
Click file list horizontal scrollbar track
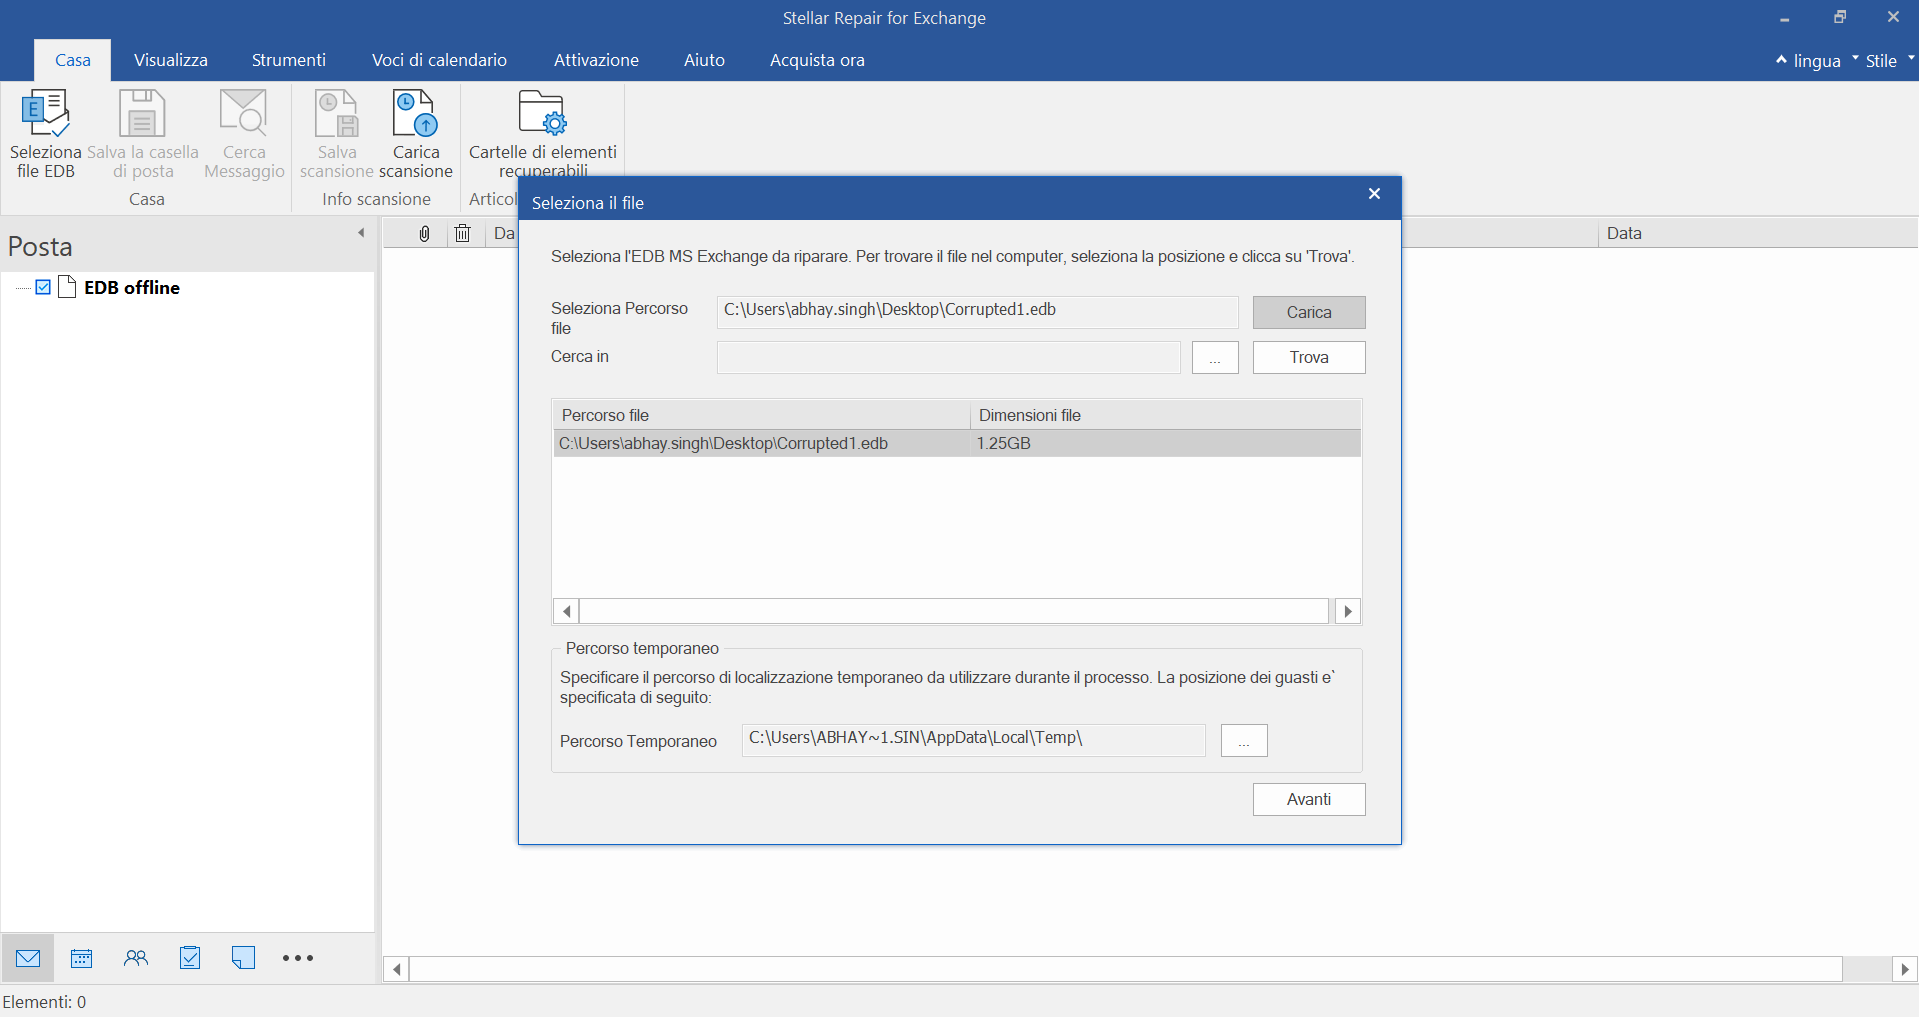click(x=954, y=611)
